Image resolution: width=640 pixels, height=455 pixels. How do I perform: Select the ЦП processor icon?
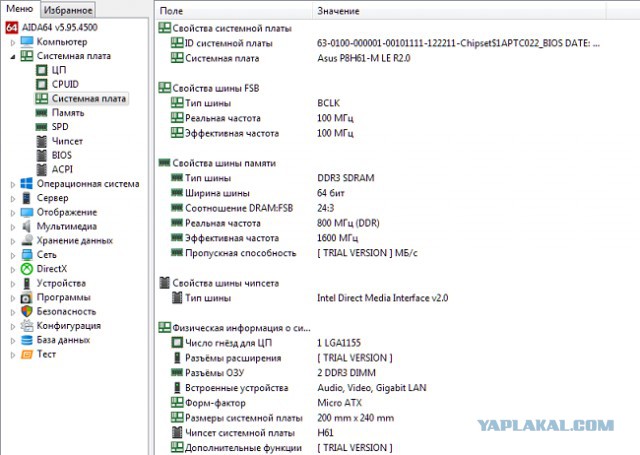[42, 70]
